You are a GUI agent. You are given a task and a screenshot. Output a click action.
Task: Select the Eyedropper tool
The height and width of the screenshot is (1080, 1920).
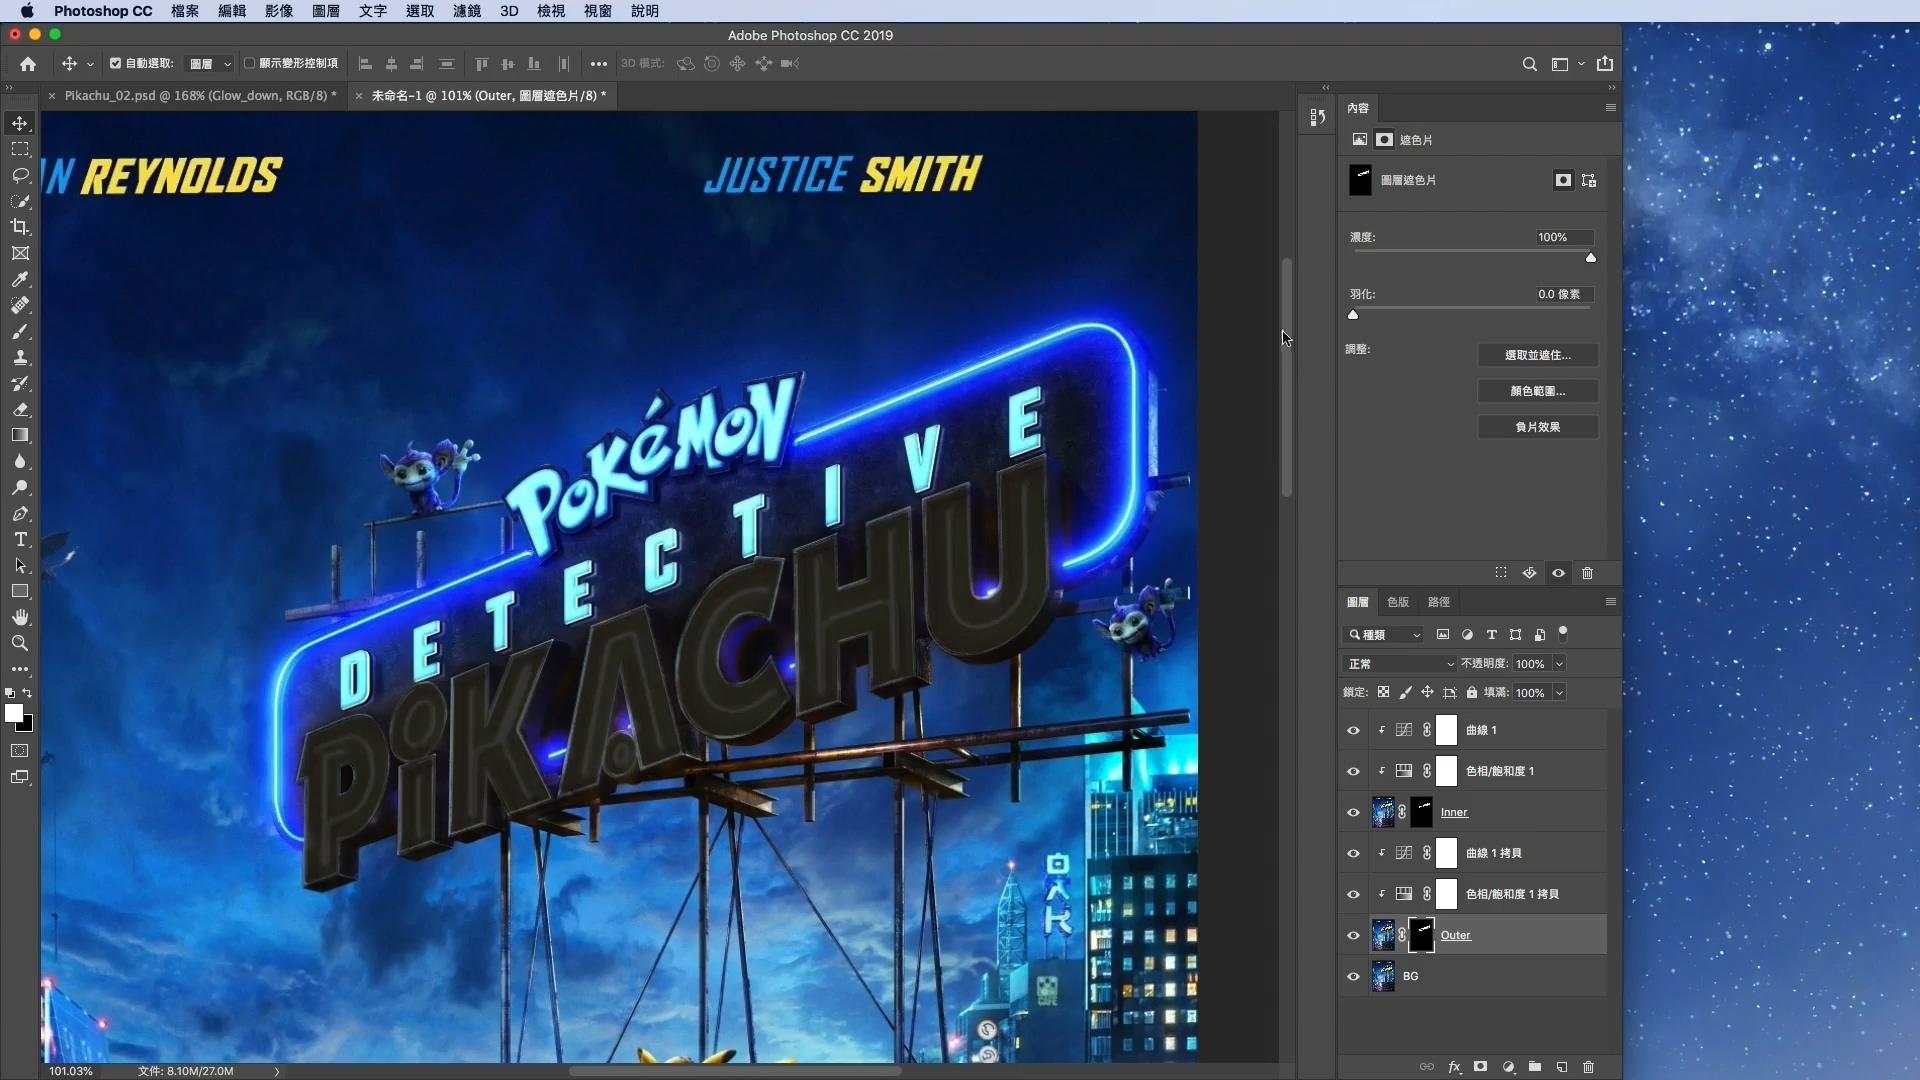click(x=20, y=279)
